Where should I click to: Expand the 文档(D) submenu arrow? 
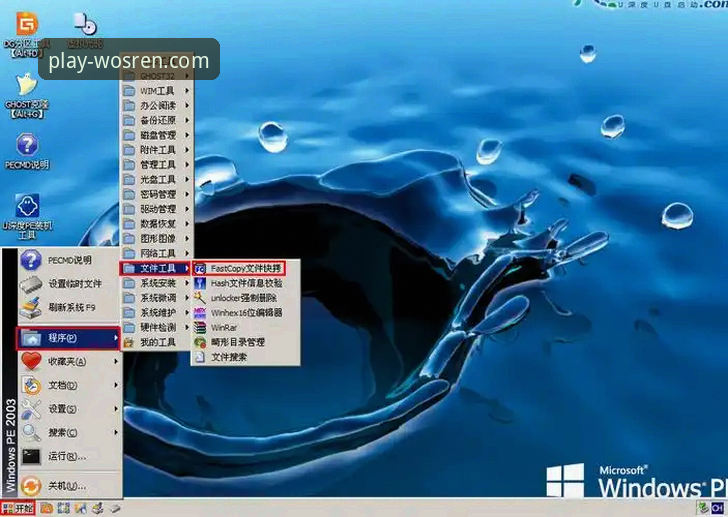[116, 385]
